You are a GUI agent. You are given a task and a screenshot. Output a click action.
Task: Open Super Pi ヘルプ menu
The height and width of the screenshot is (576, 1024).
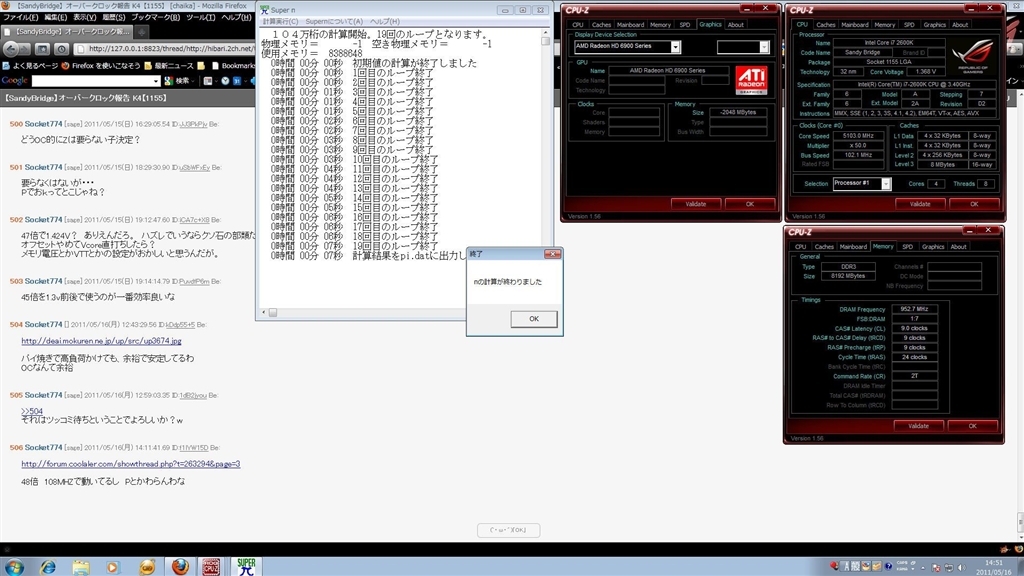385,22
